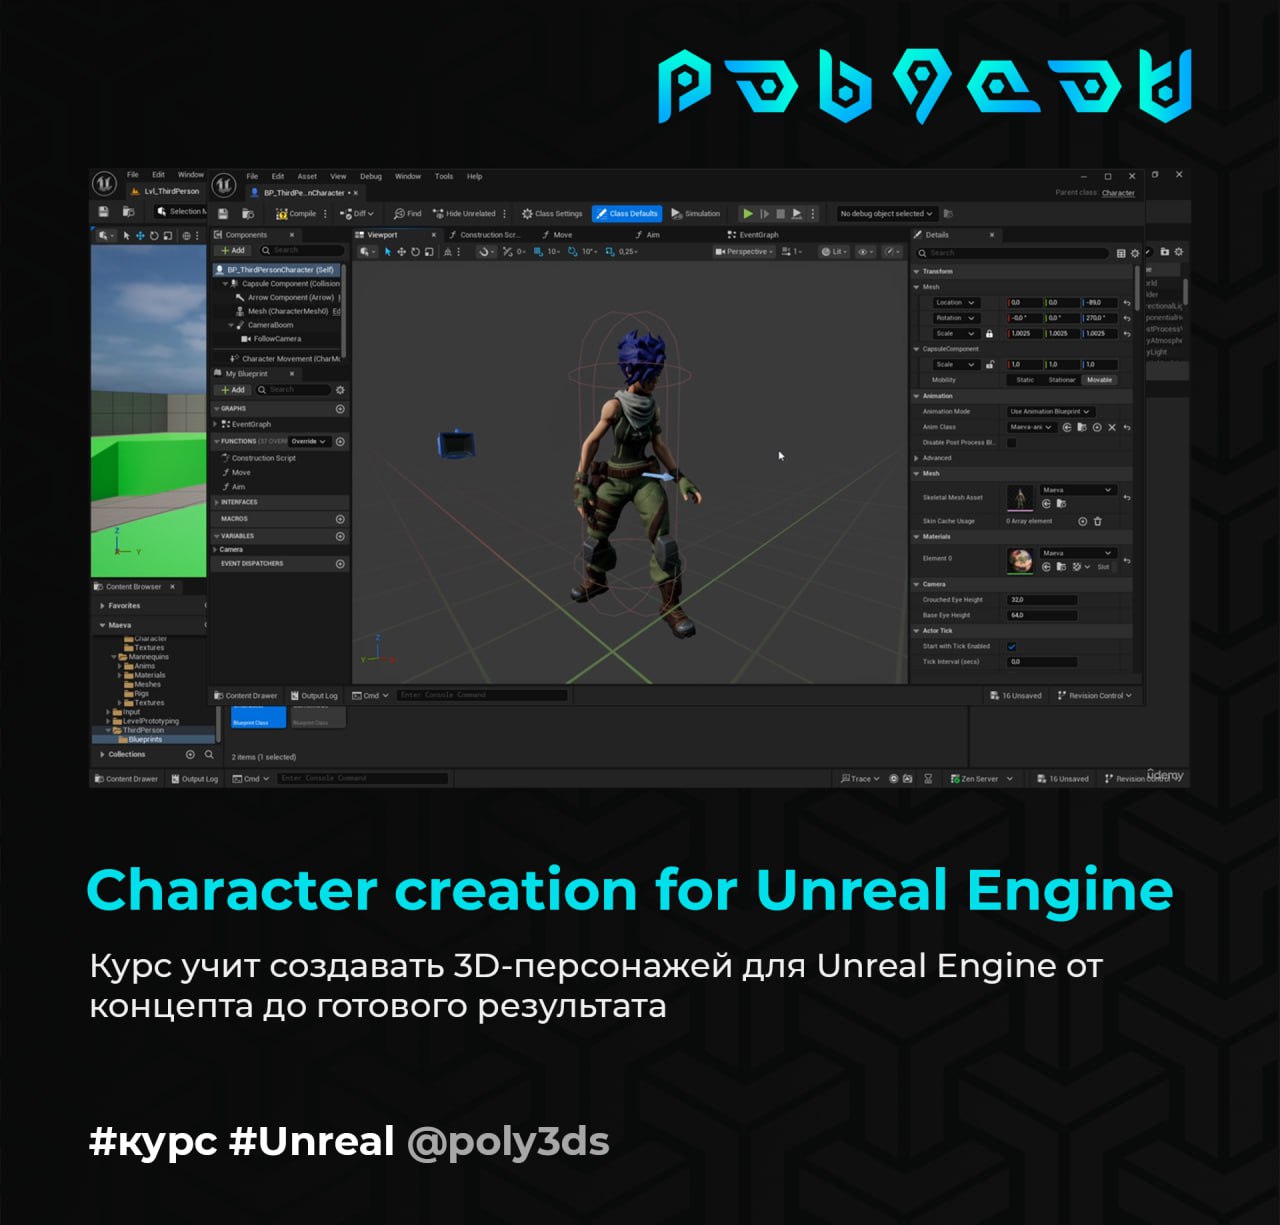Click the Details search field
The width and height of the screenshot is (1280, 1225).
[1012, 253]
